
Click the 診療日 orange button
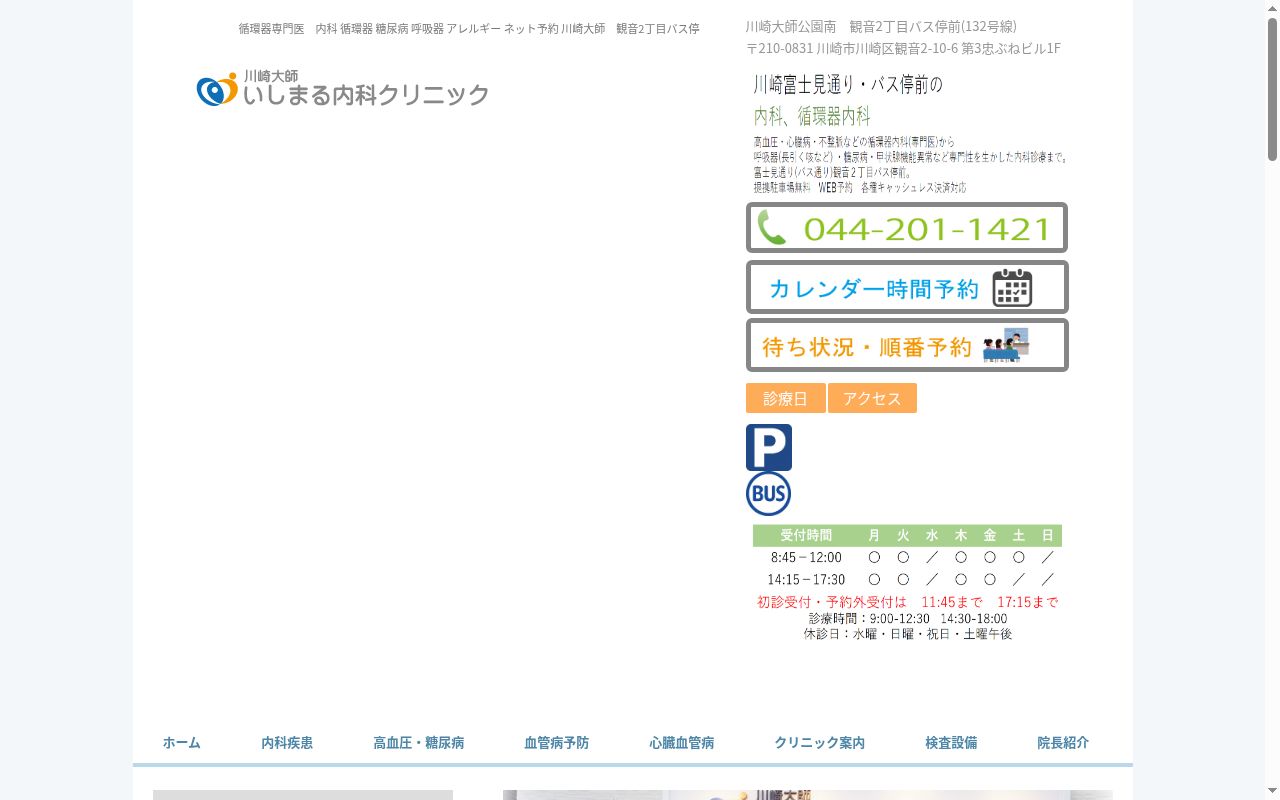point(786,398)
